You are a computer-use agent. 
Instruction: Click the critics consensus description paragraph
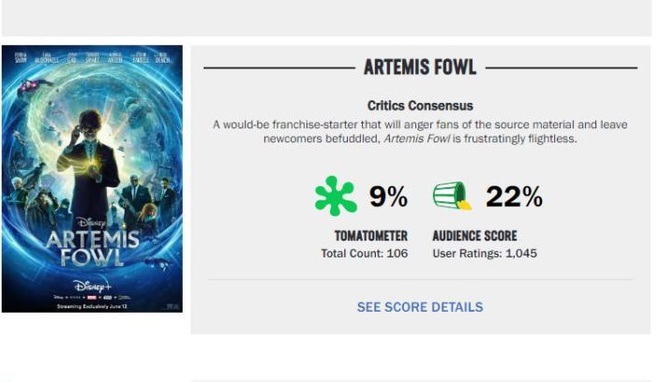point(420,132)
